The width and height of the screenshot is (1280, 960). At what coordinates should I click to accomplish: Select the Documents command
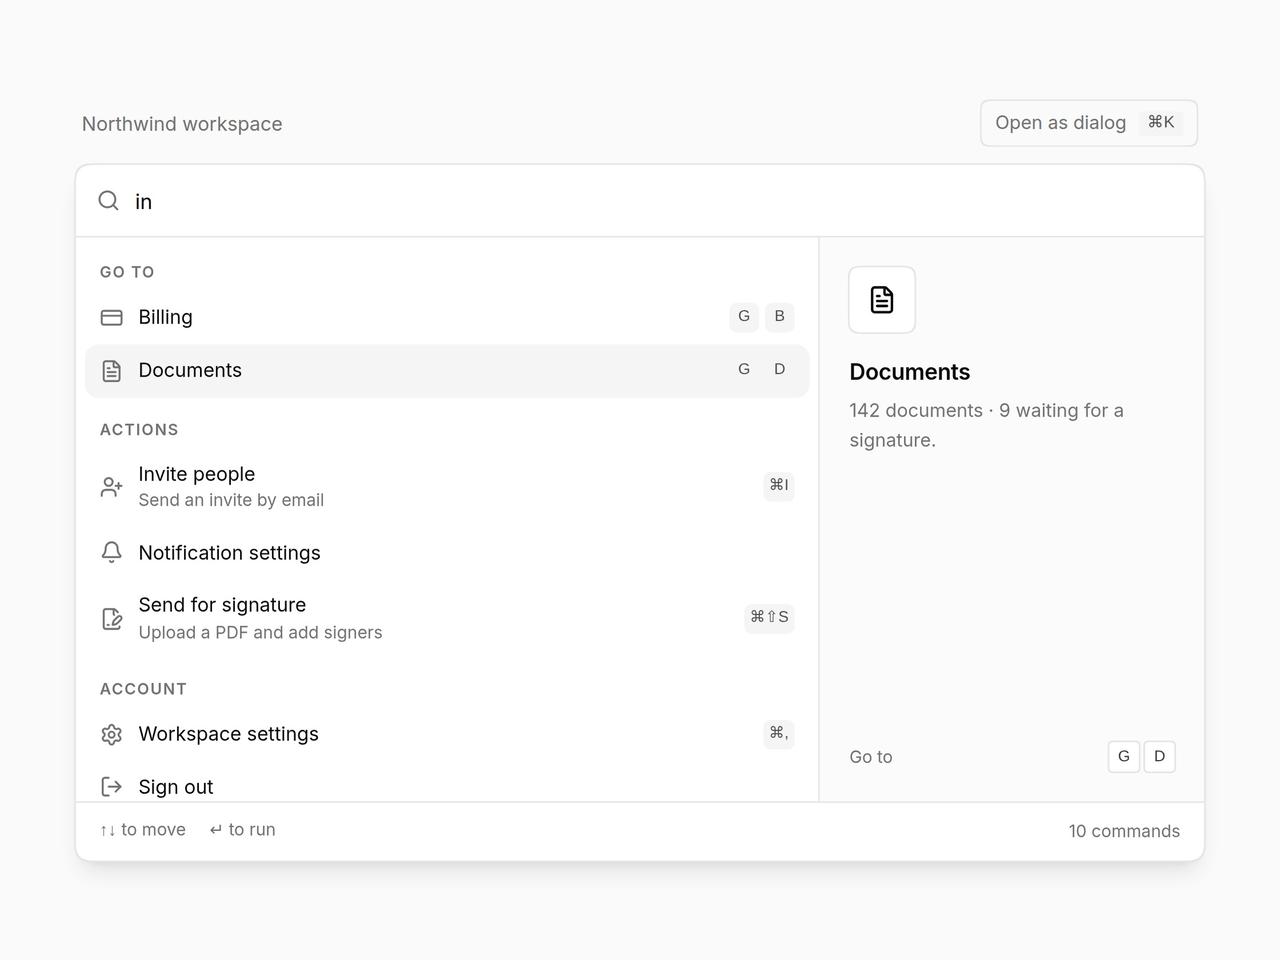tap(447, 370)
